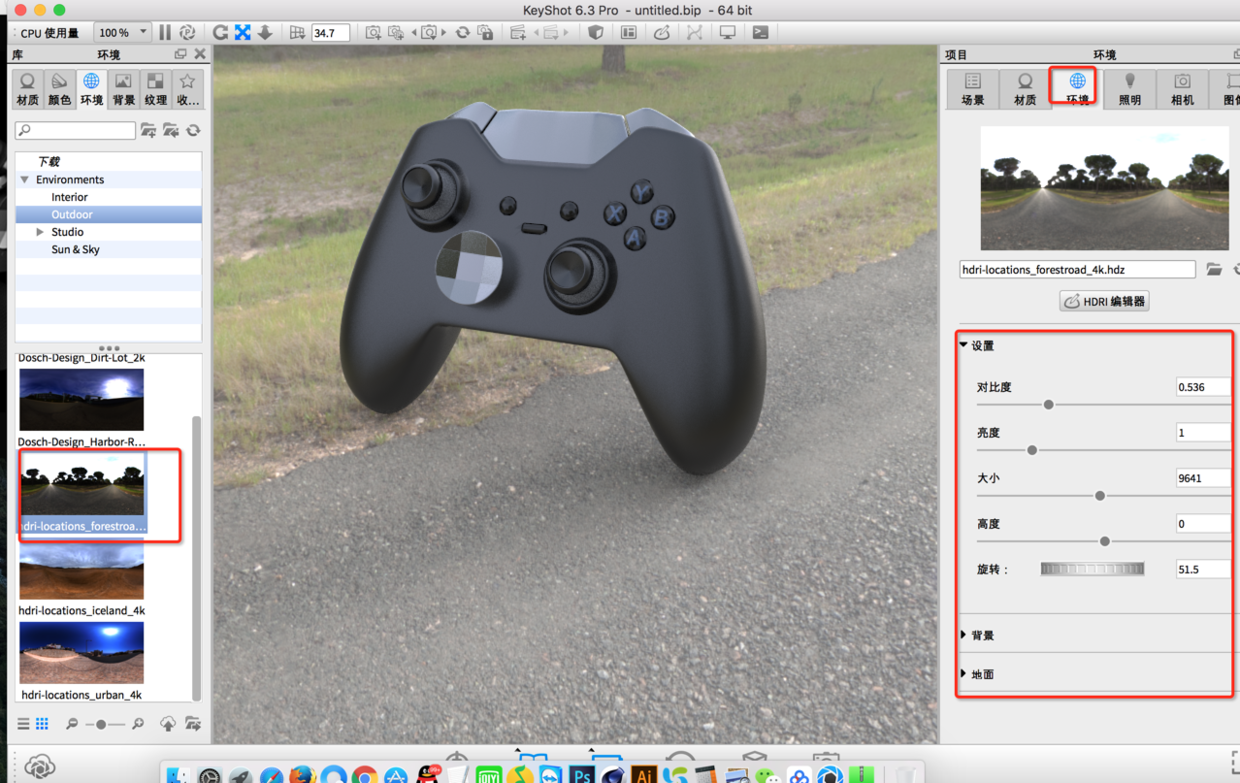
Task: Click the perspective field-of-view icon
Action: pyautogui.click(x=297, y=32)
